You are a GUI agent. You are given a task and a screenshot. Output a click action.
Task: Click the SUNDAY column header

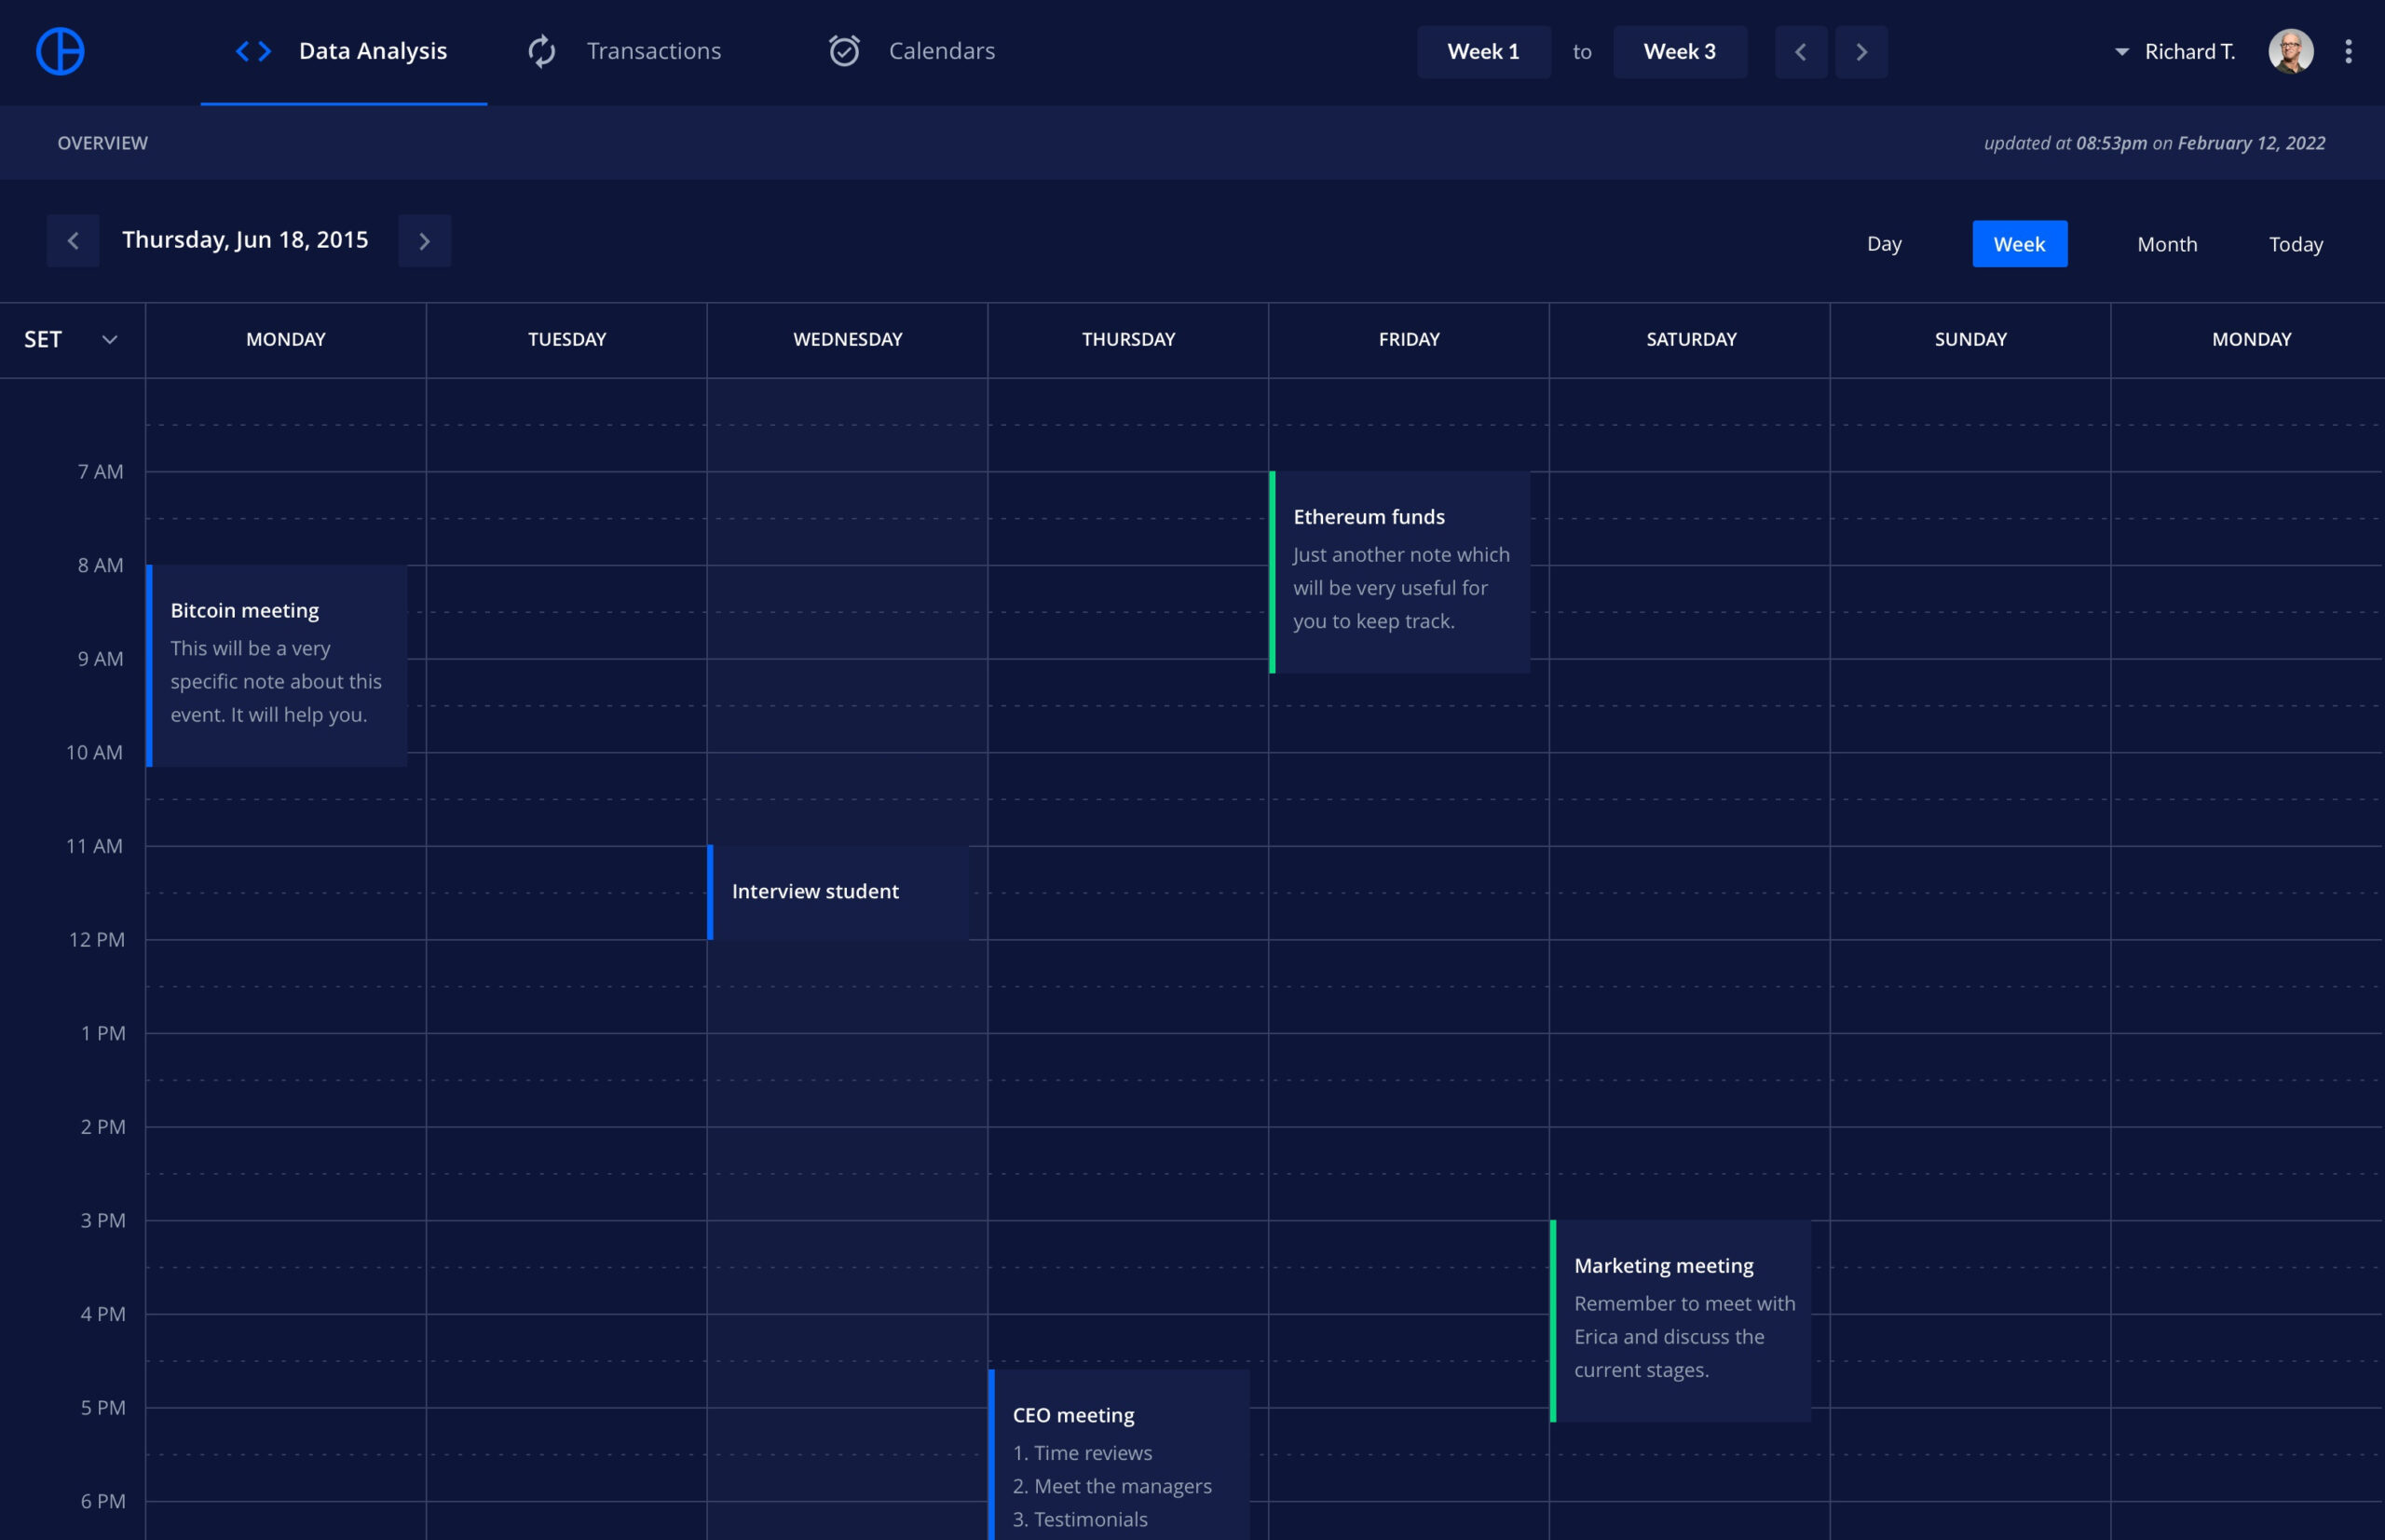tap(1970, 340)
